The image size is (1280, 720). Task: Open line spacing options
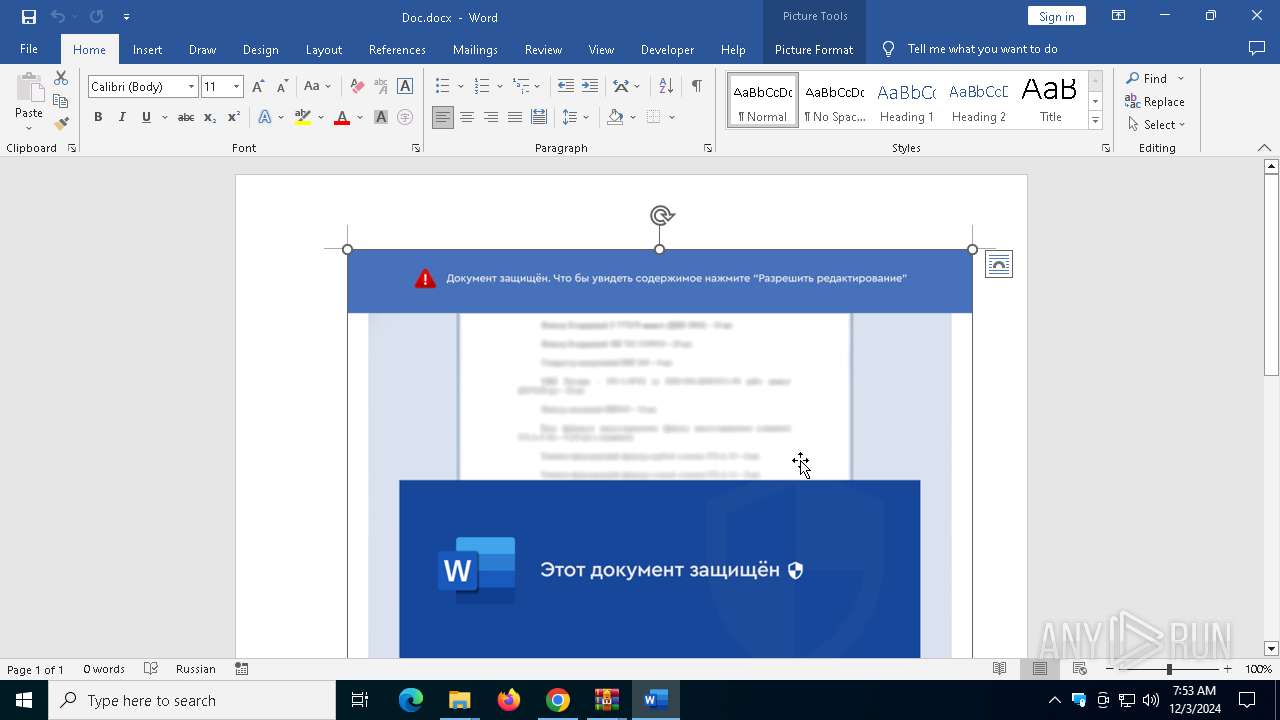[x=576, y=118]
